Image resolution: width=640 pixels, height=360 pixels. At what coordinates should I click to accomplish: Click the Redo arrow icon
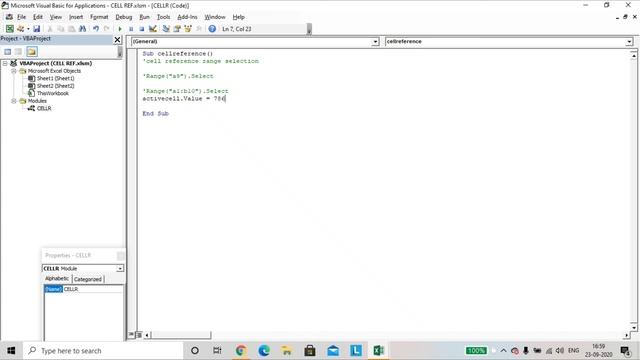point(107,29)
